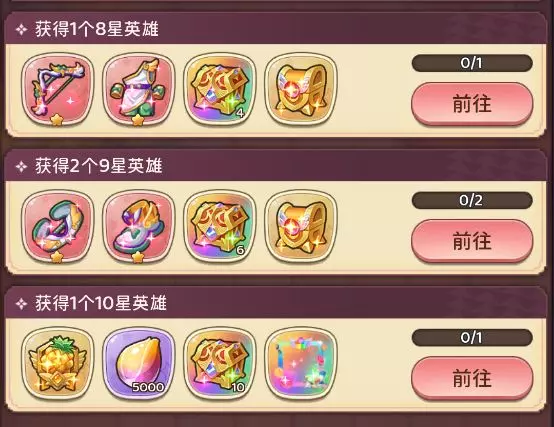Select the golden pineapple badge reward
This screenshot has height=427, width=554.
click(x=58, y=363)
